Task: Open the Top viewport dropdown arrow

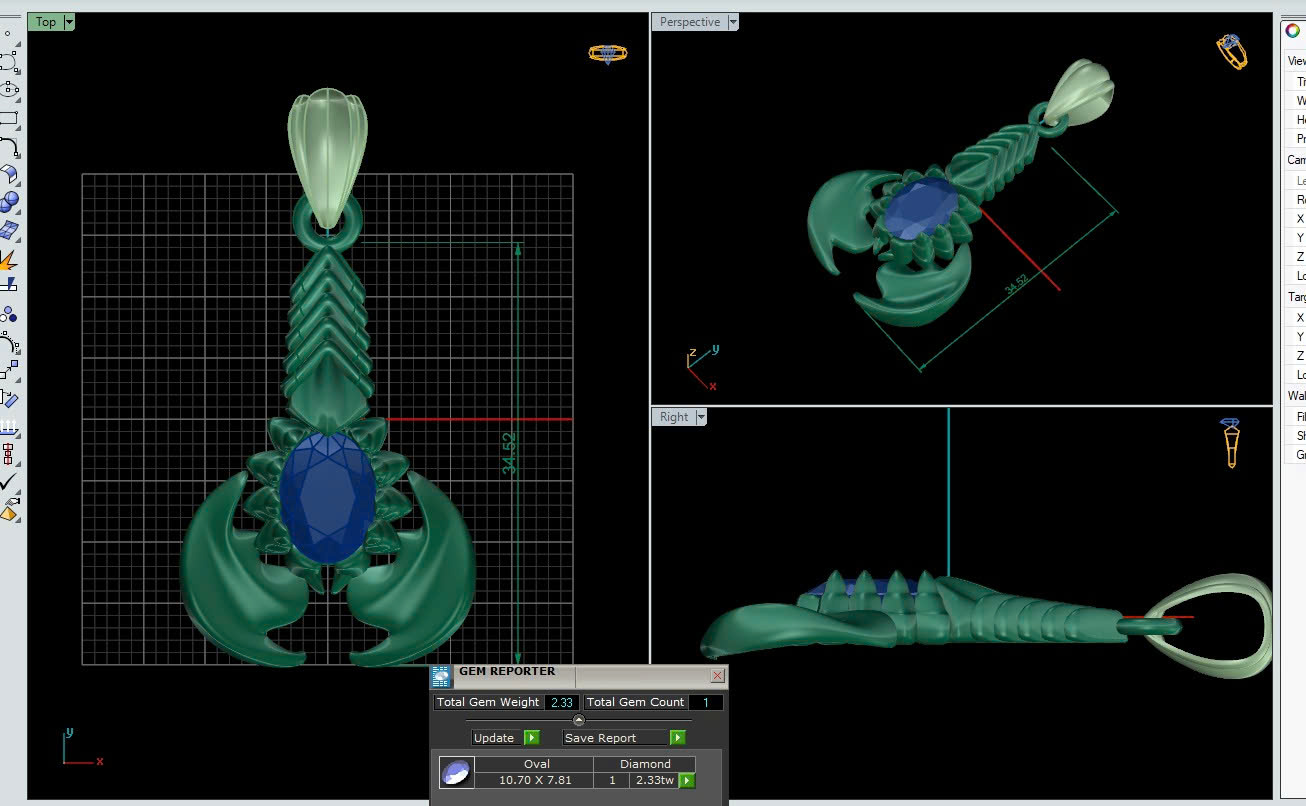Action: pos(69,22)
